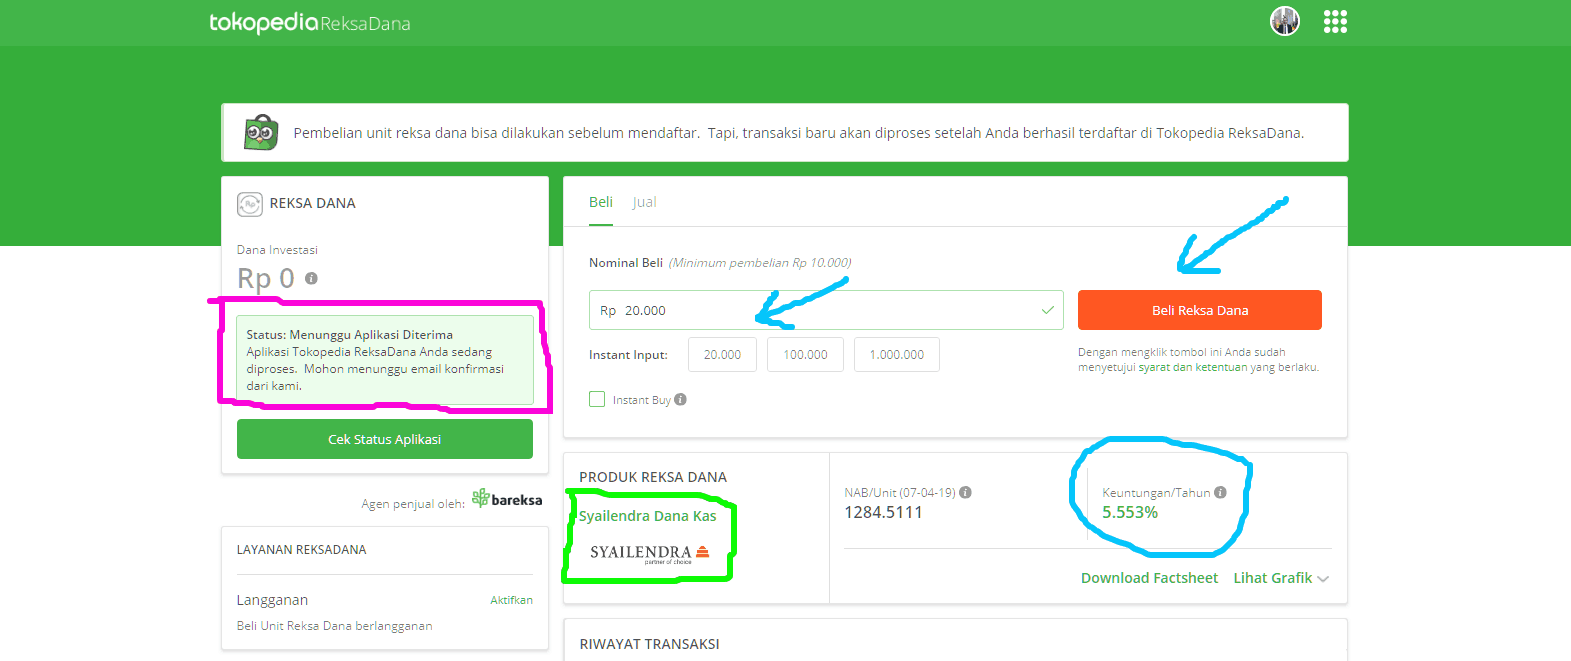Click the Syailendra logo image
Viewport: 1571px width, 661px height.
[x=650, y=553]
